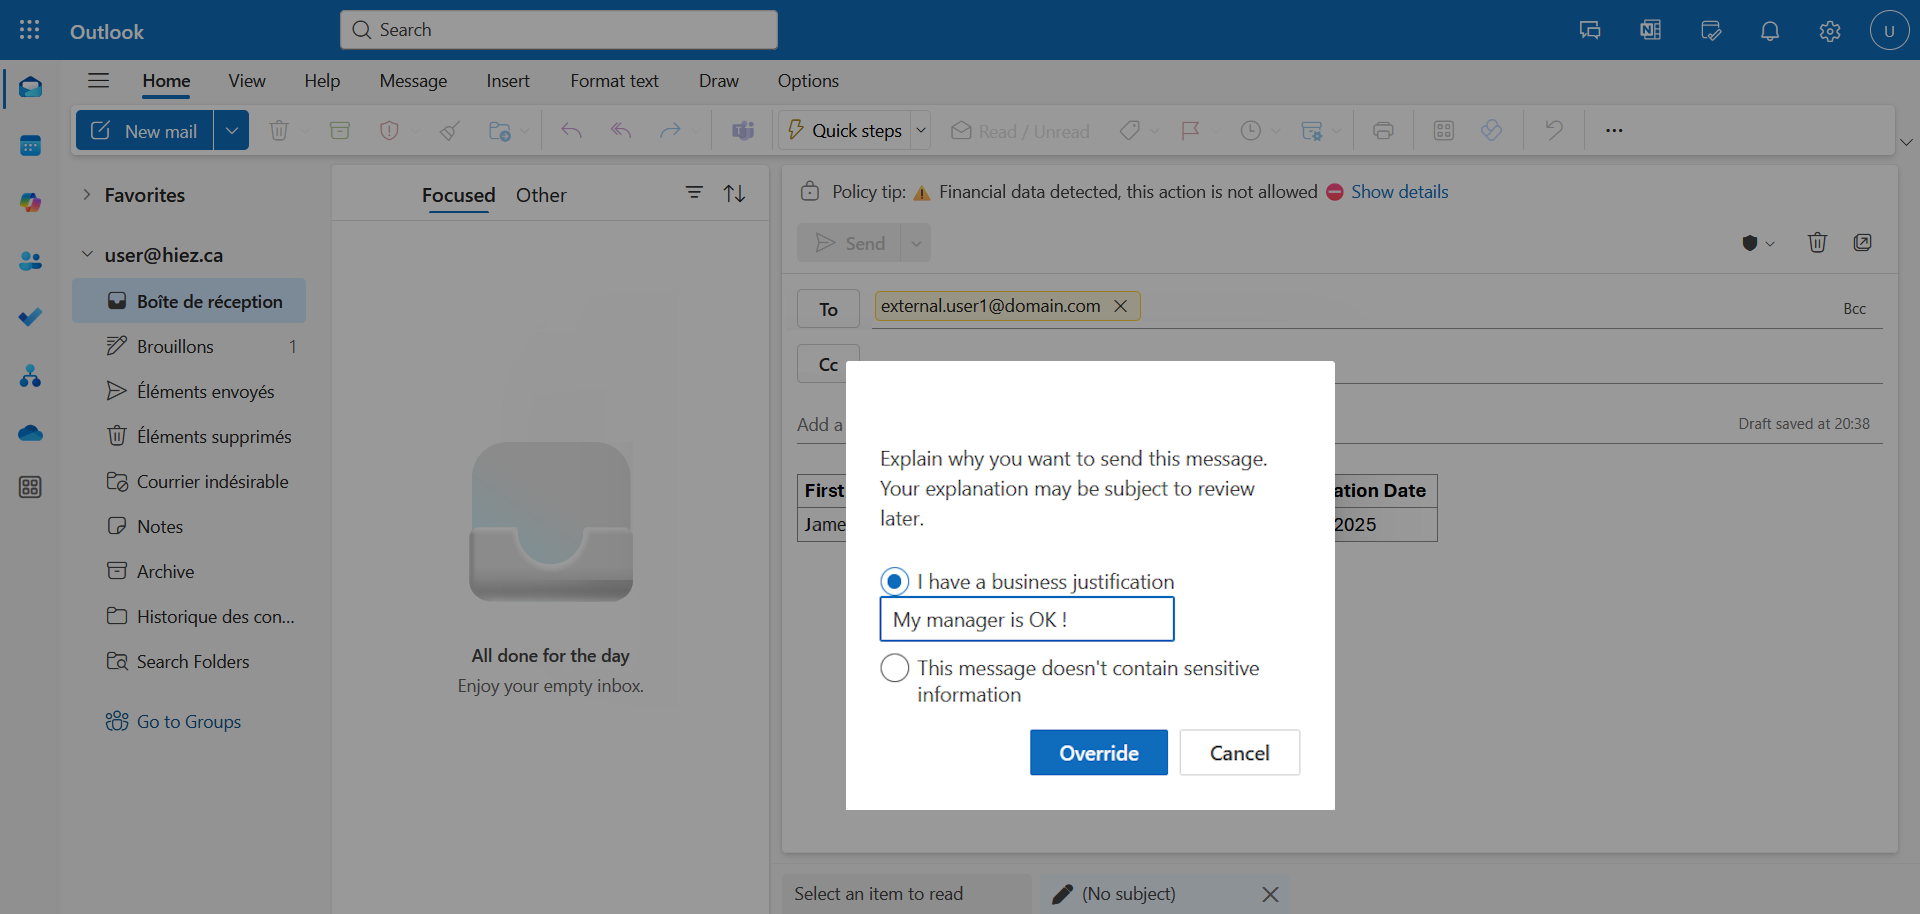
Task: Click the notifications bell icon
Action: pyautogui.click(x=1769, y=31)
